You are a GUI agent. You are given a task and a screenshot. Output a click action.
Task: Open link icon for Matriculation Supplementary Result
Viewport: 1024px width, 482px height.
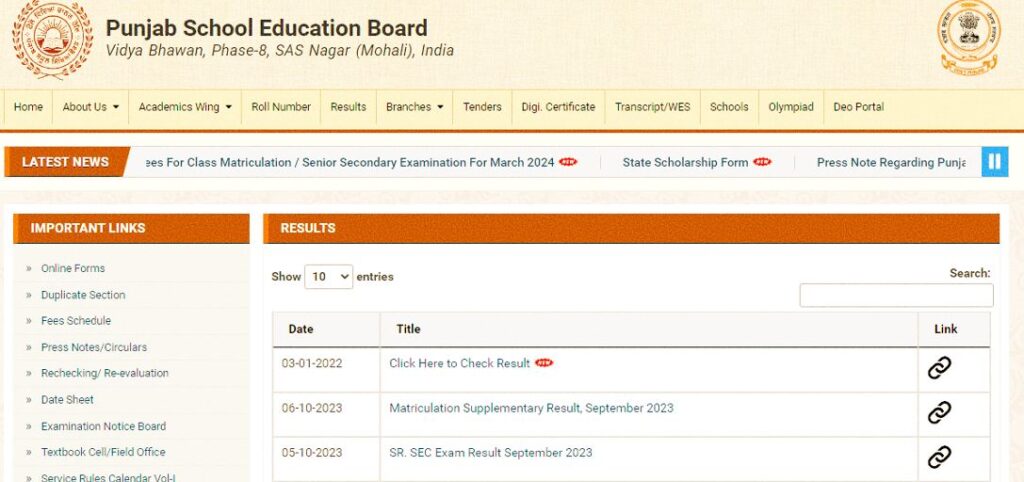pos(938,412)
